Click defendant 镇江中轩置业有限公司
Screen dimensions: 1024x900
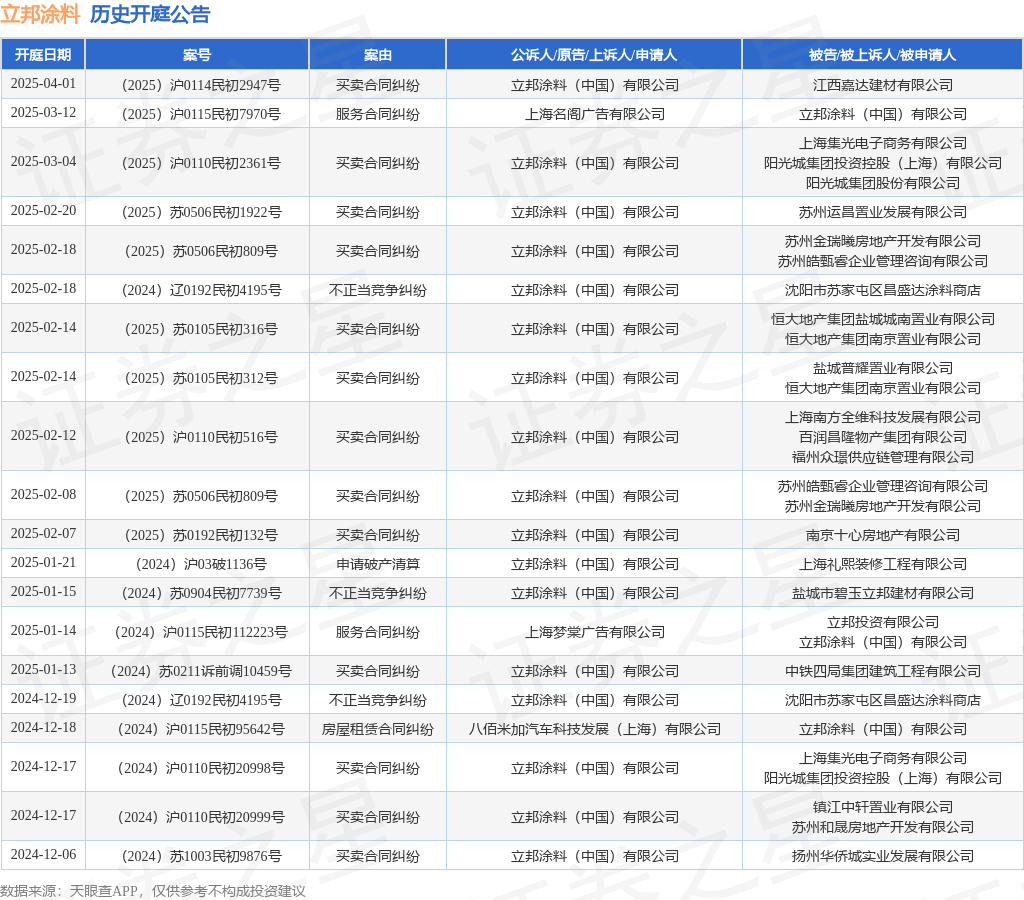pos(882,807)
